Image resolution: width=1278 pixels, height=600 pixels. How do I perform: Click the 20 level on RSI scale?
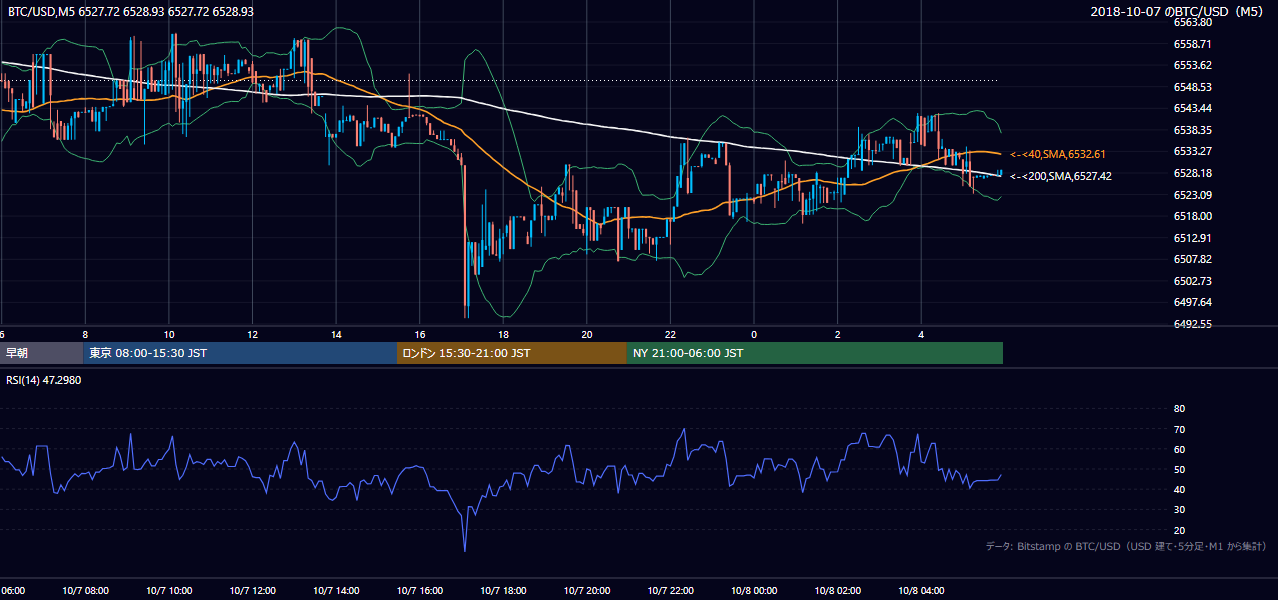[1179, 530]
